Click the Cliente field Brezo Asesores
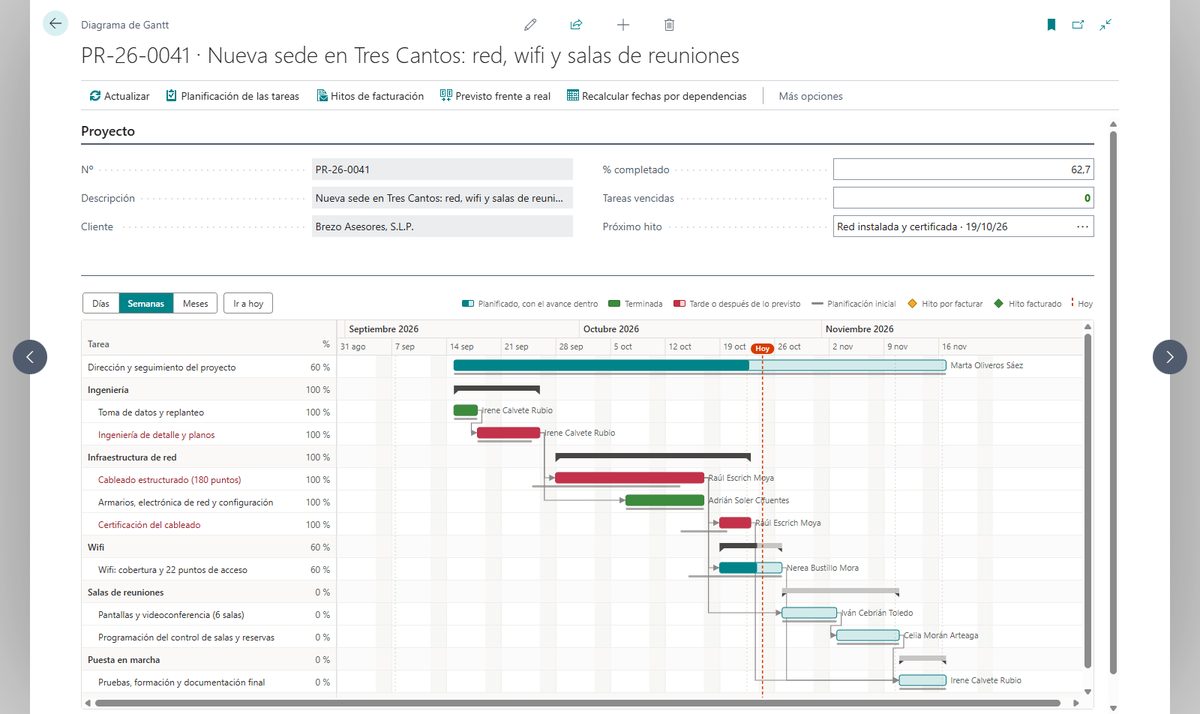Viewport: 1200px width, 714px height. (x=442, y=226)
